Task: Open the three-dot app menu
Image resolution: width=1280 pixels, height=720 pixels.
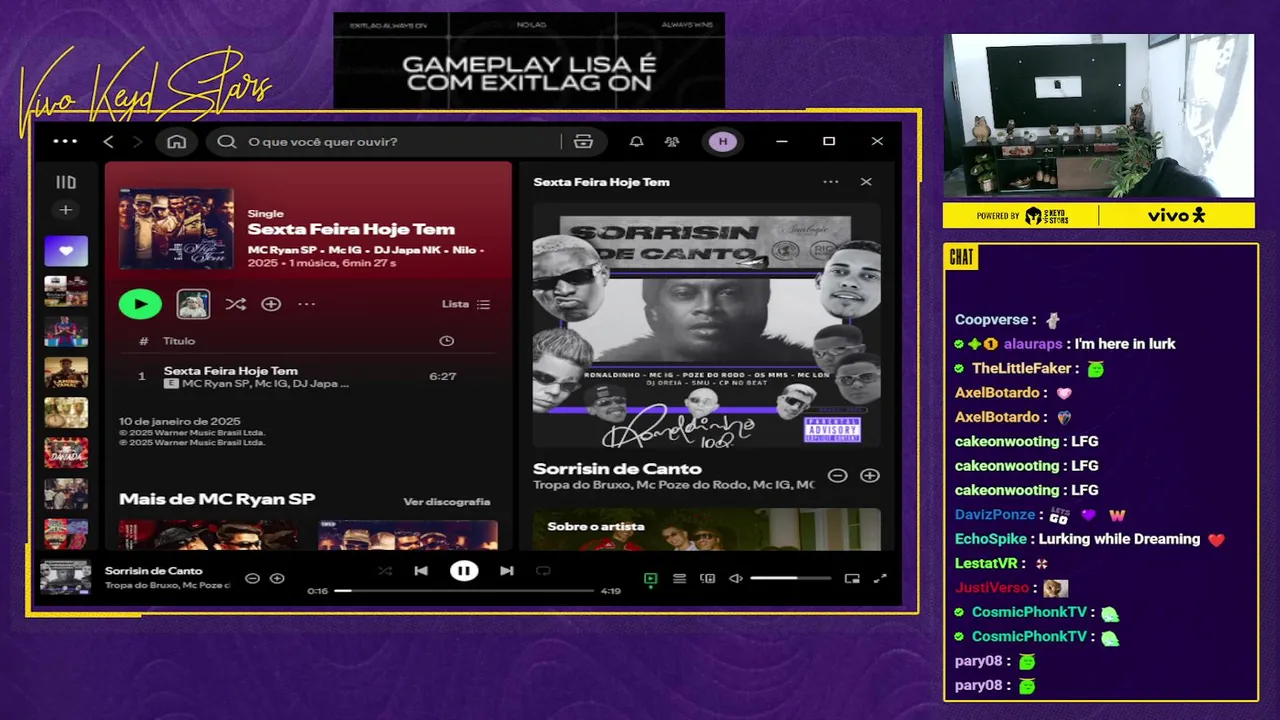Action: tap(65, 141)
